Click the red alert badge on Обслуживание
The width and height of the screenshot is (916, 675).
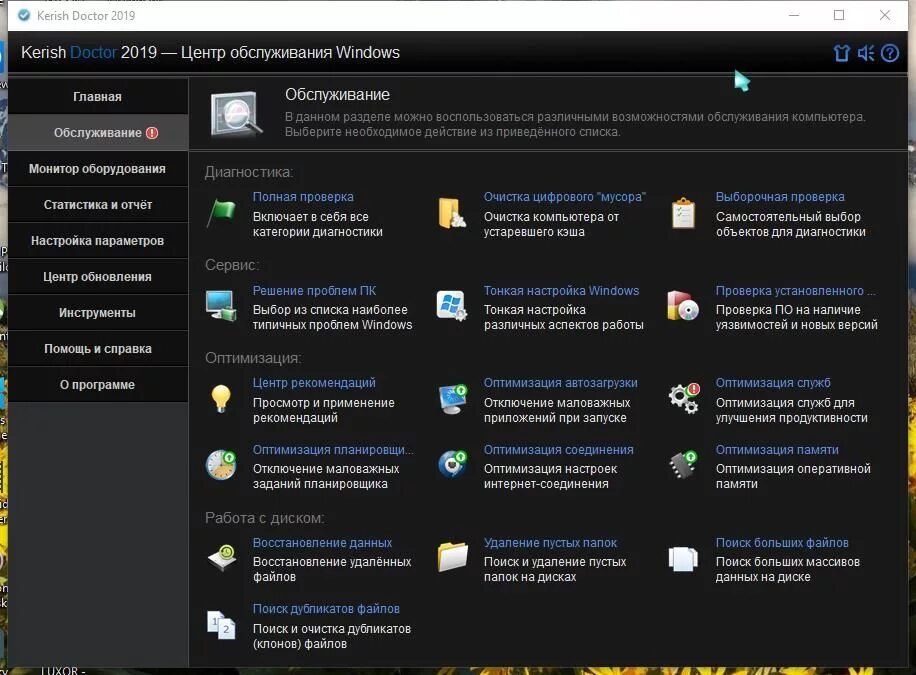[152, 133]
